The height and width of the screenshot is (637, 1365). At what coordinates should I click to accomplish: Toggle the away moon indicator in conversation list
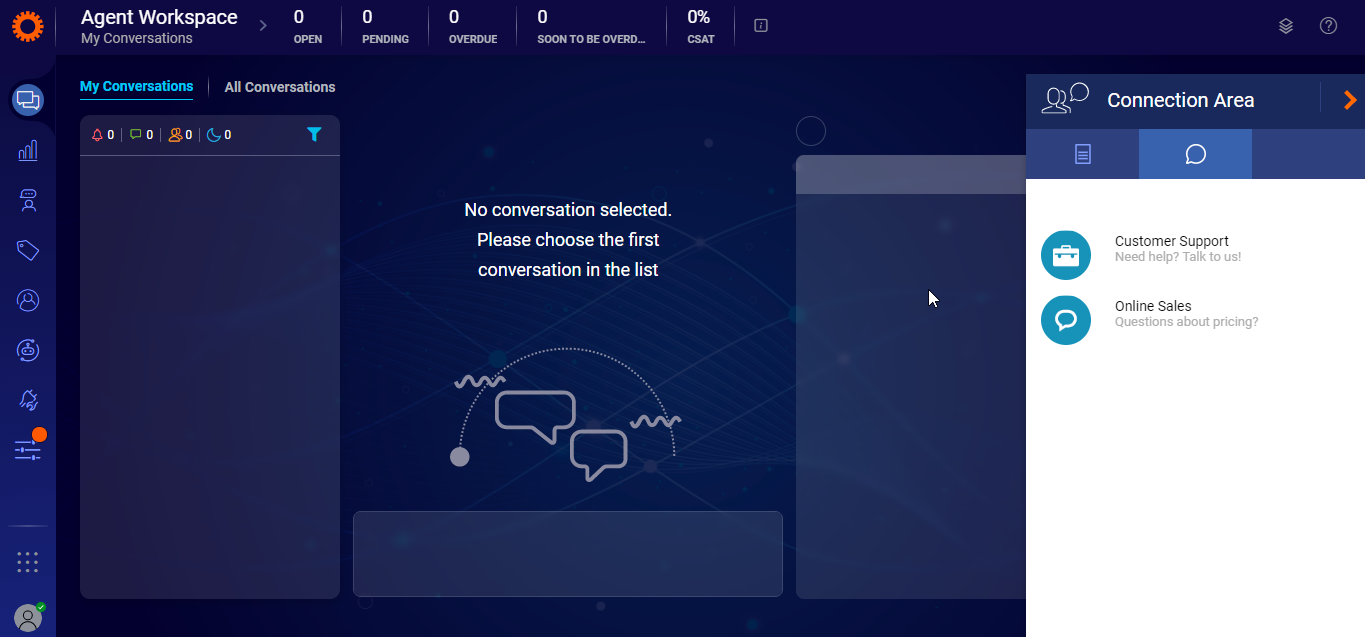tap(214, 133)
